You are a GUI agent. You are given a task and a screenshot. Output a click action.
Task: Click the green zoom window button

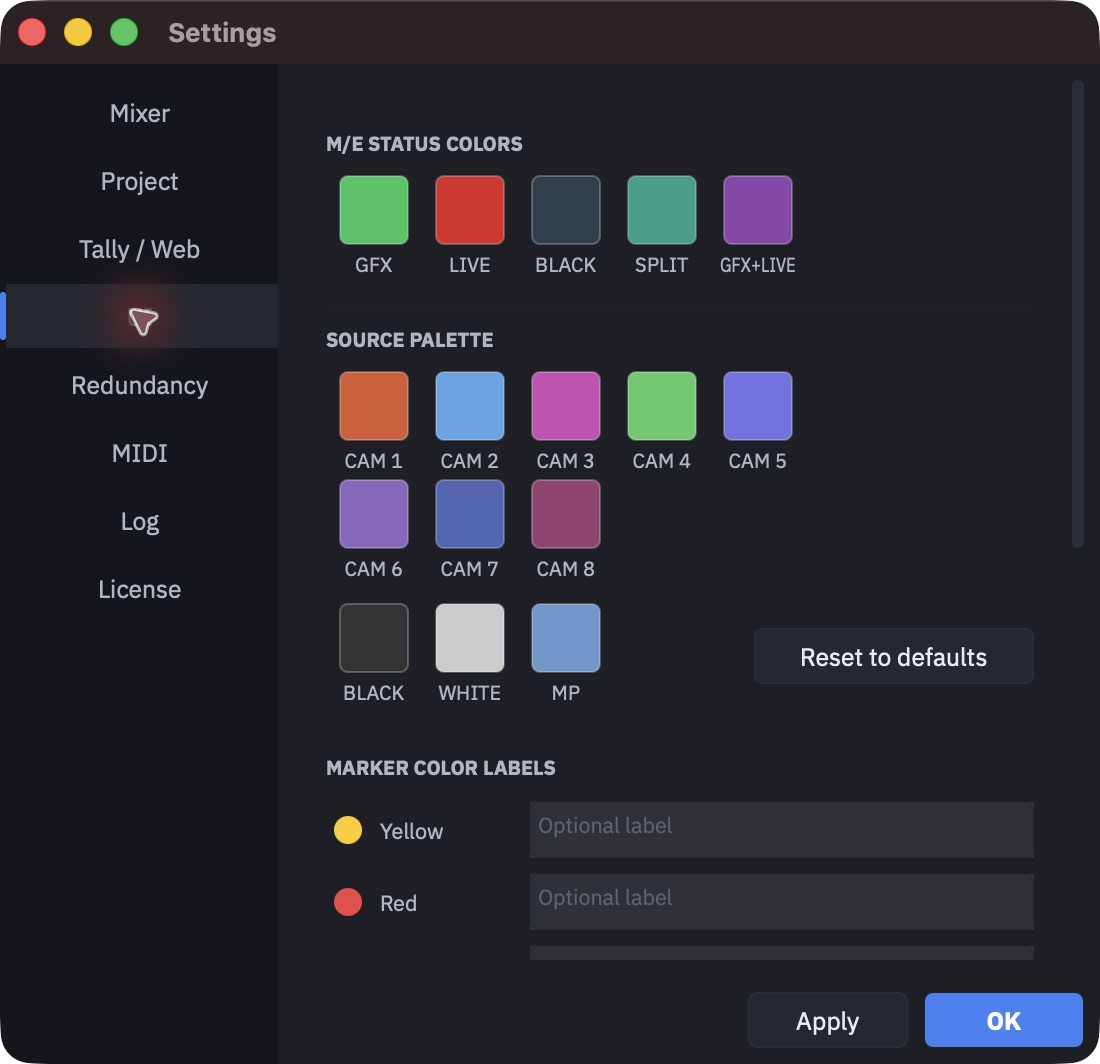point(124,32)
